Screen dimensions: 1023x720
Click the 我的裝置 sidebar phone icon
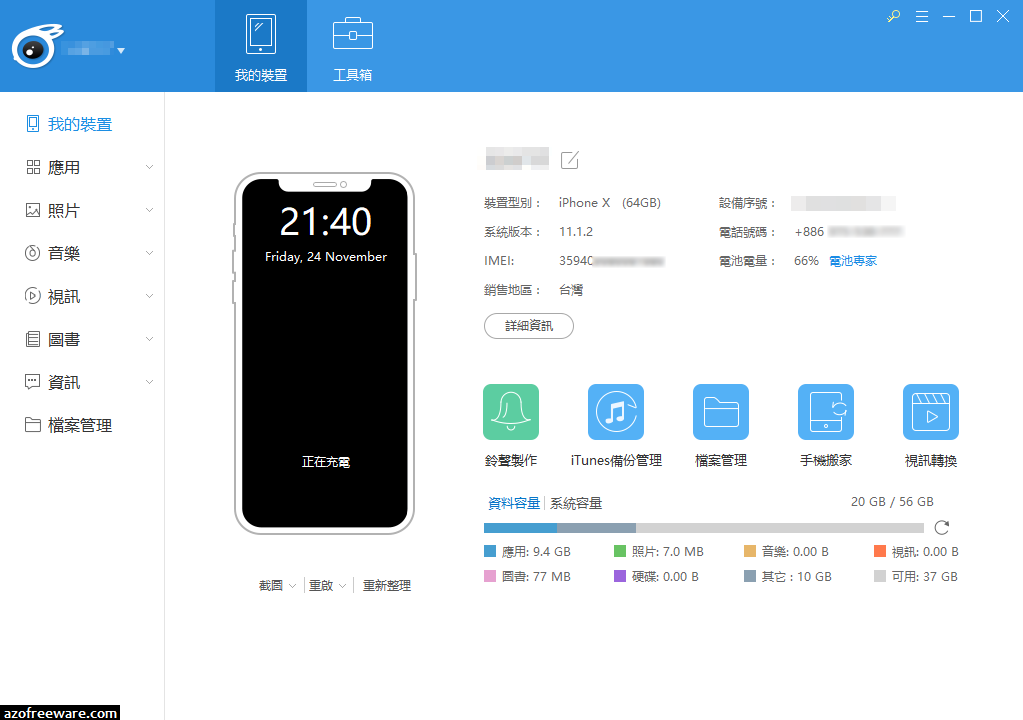coord(33,124)
